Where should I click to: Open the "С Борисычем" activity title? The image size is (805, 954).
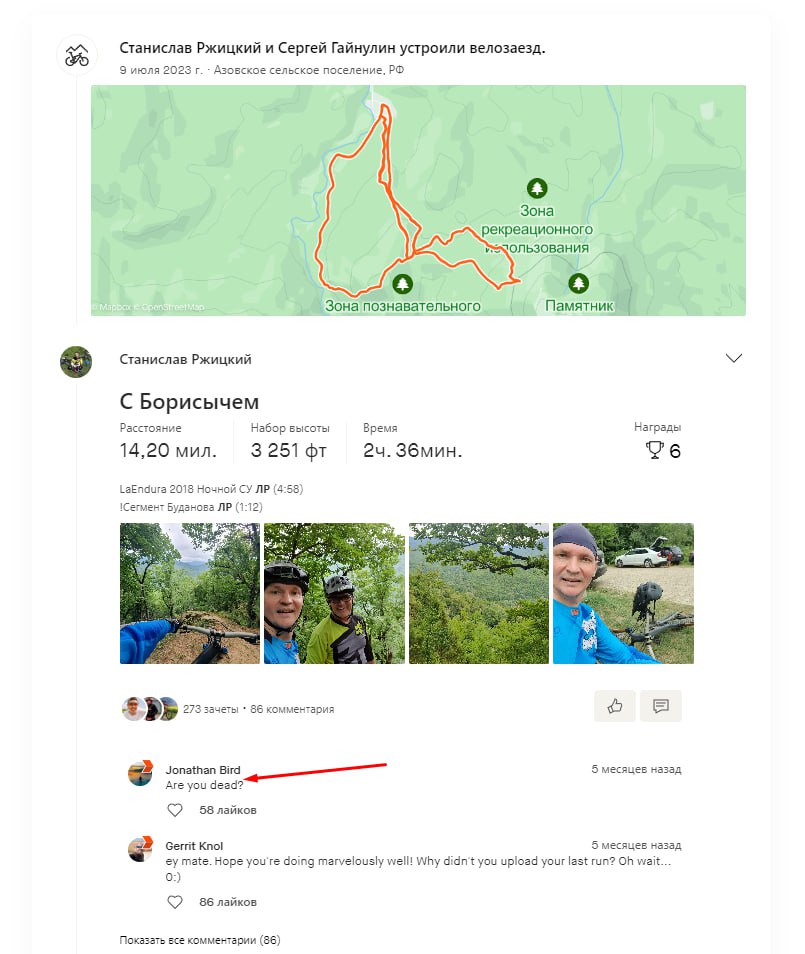[x=189, y=402]
